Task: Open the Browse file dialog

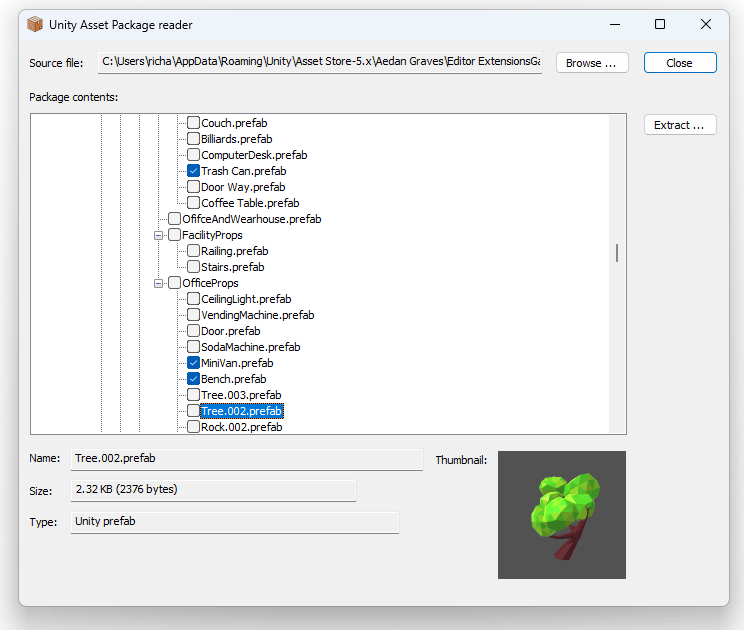Action: pos(592,63)
